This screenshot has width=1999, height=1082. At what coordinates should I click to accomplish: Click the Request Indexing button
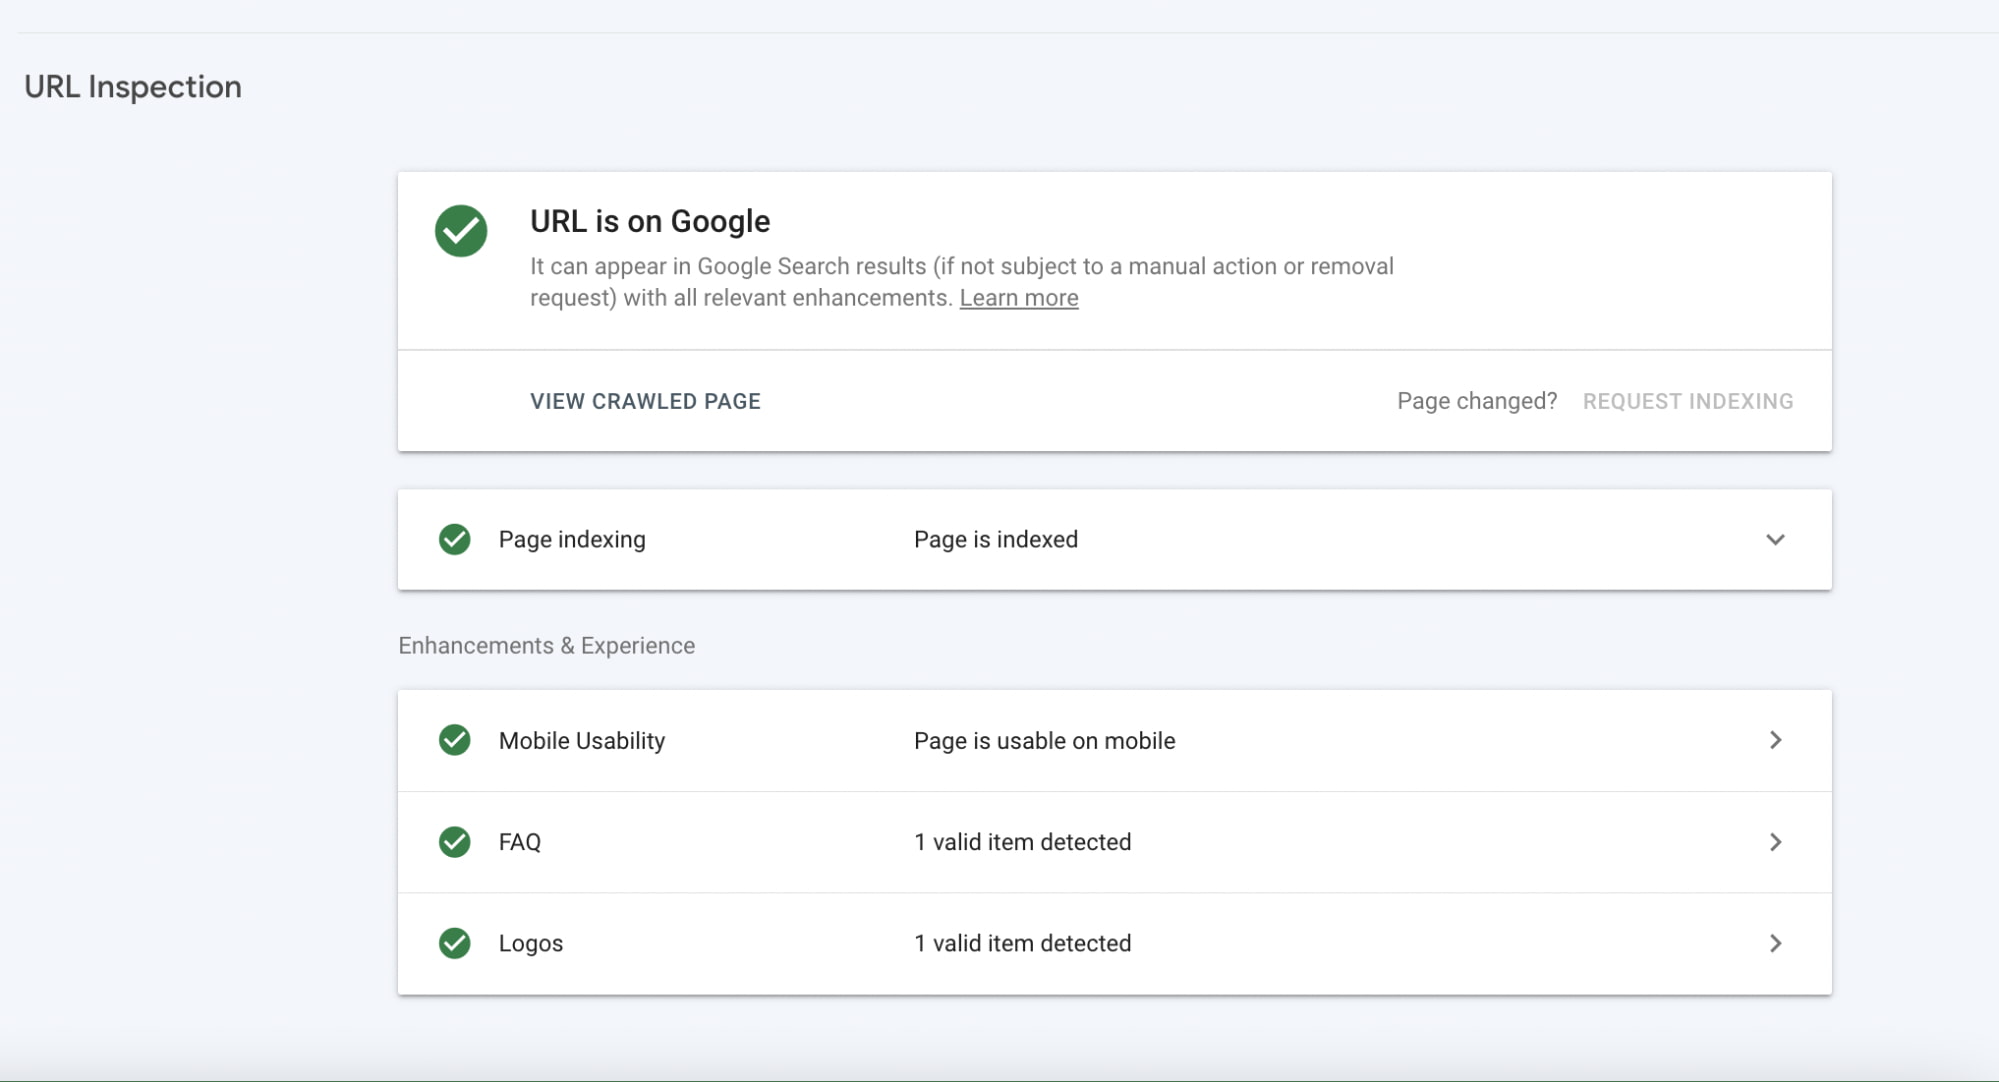point(1688,401)
